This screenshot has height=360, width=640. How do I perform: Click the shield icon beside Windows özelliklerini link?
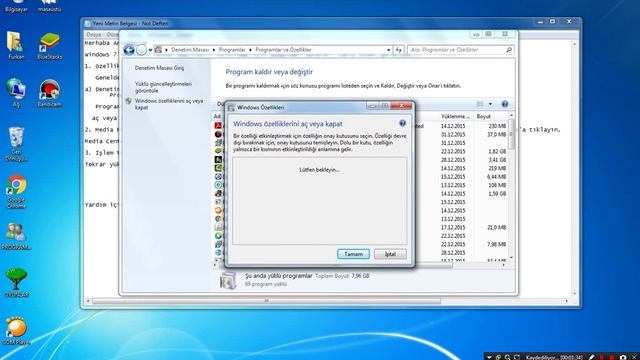129,101
